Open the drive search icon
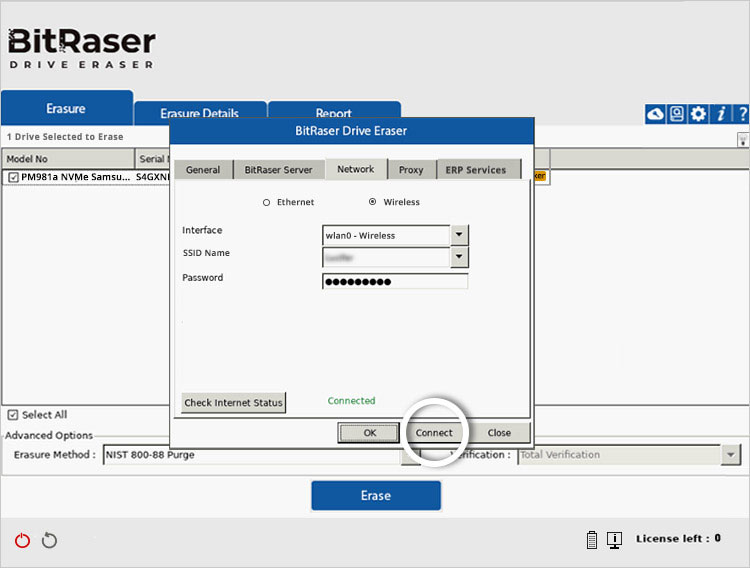The width and height of the screenshot is (750, 568). (x=677, y=114)
